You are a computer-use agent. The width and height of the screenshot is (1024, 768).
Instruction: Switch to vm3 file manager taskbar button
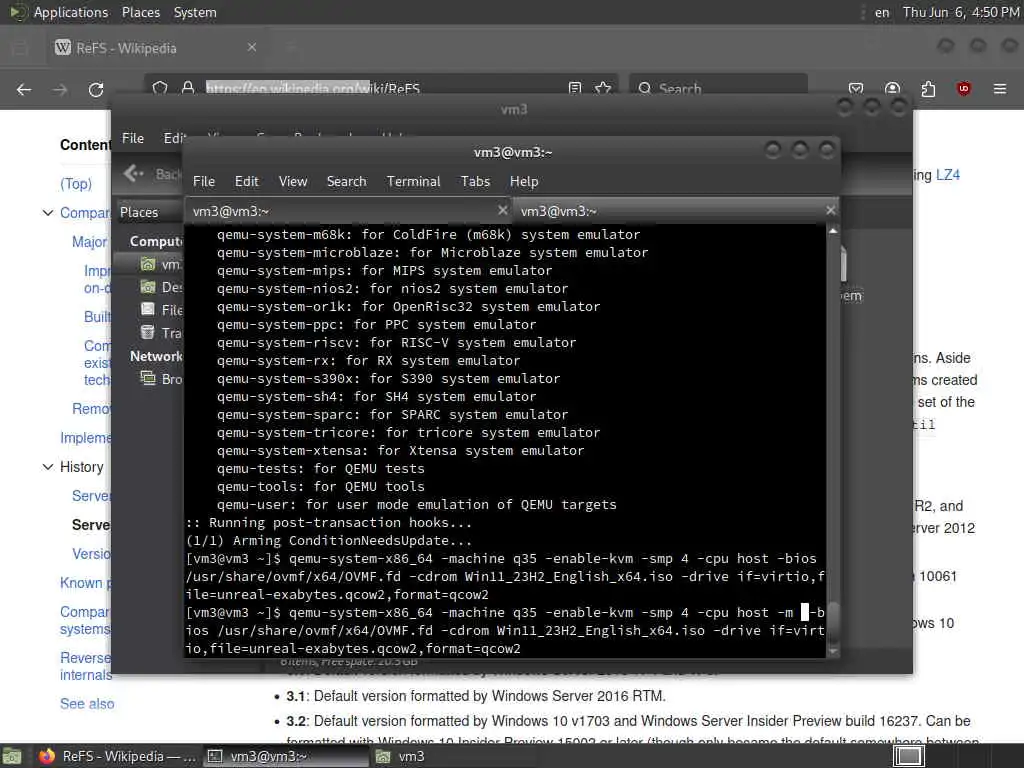coord(454,756)
